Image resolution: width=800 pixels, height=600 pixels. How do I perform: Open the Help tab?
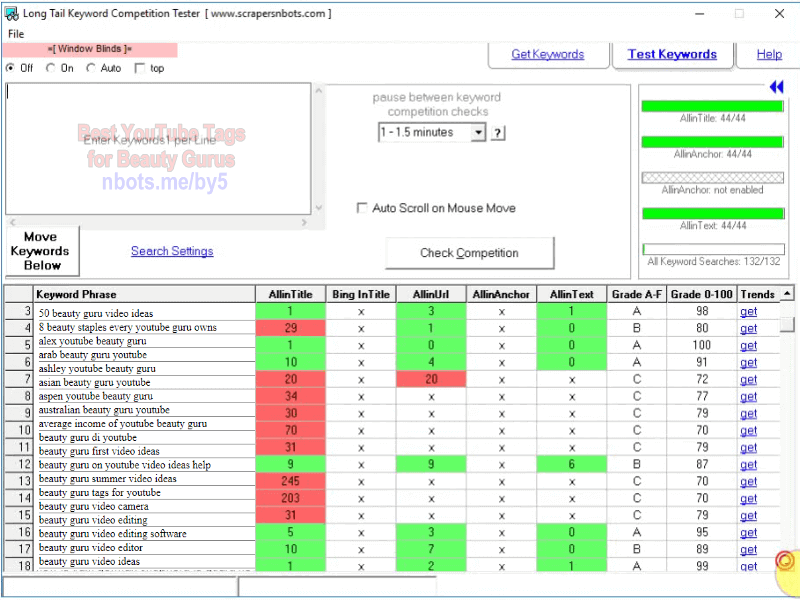[x=769, y=54]
